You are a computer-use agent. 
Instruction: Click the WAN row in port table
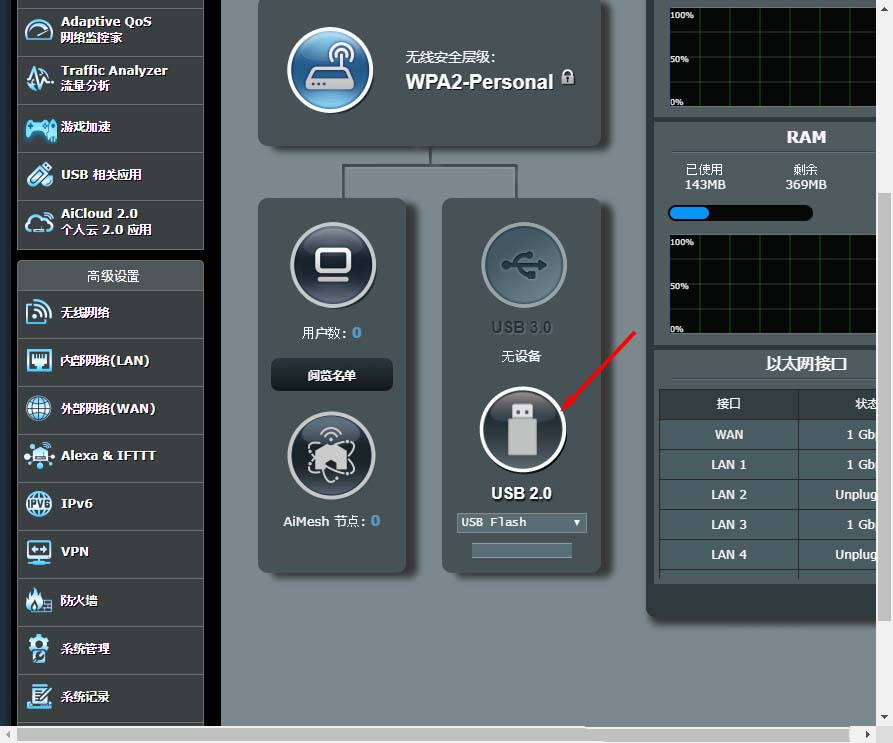(768, 434)
